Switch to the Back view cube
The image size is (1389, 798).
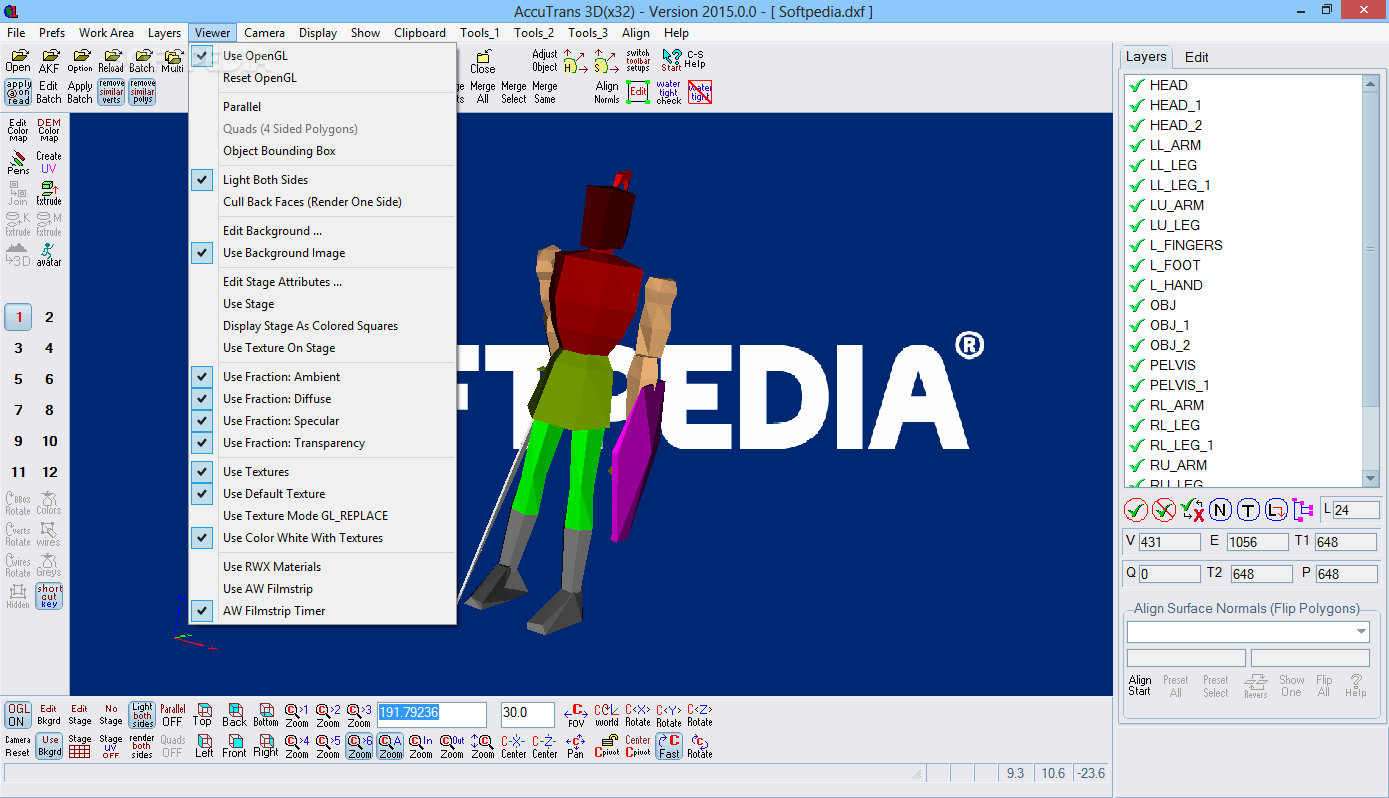(x=234, y=714)
